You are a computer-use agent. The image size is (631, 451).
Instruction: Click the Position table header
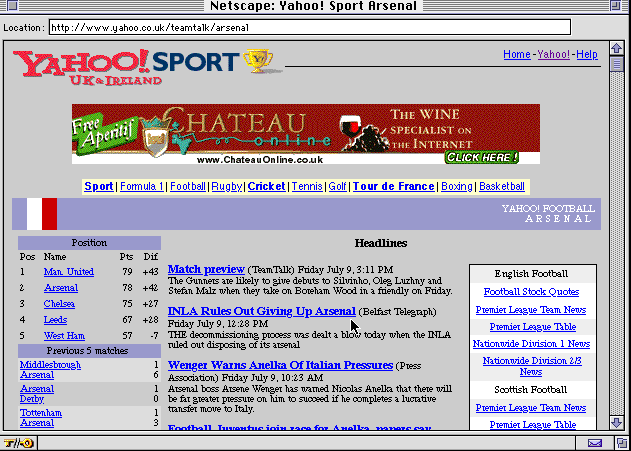pyautogui.click(x=89, y=243)
